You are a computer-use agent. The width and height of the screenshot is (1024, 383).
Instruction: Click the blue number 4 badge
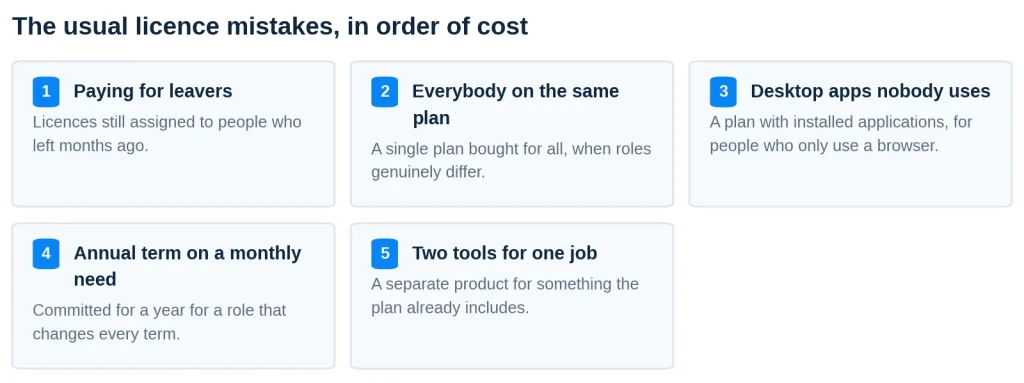coord(46,254)
